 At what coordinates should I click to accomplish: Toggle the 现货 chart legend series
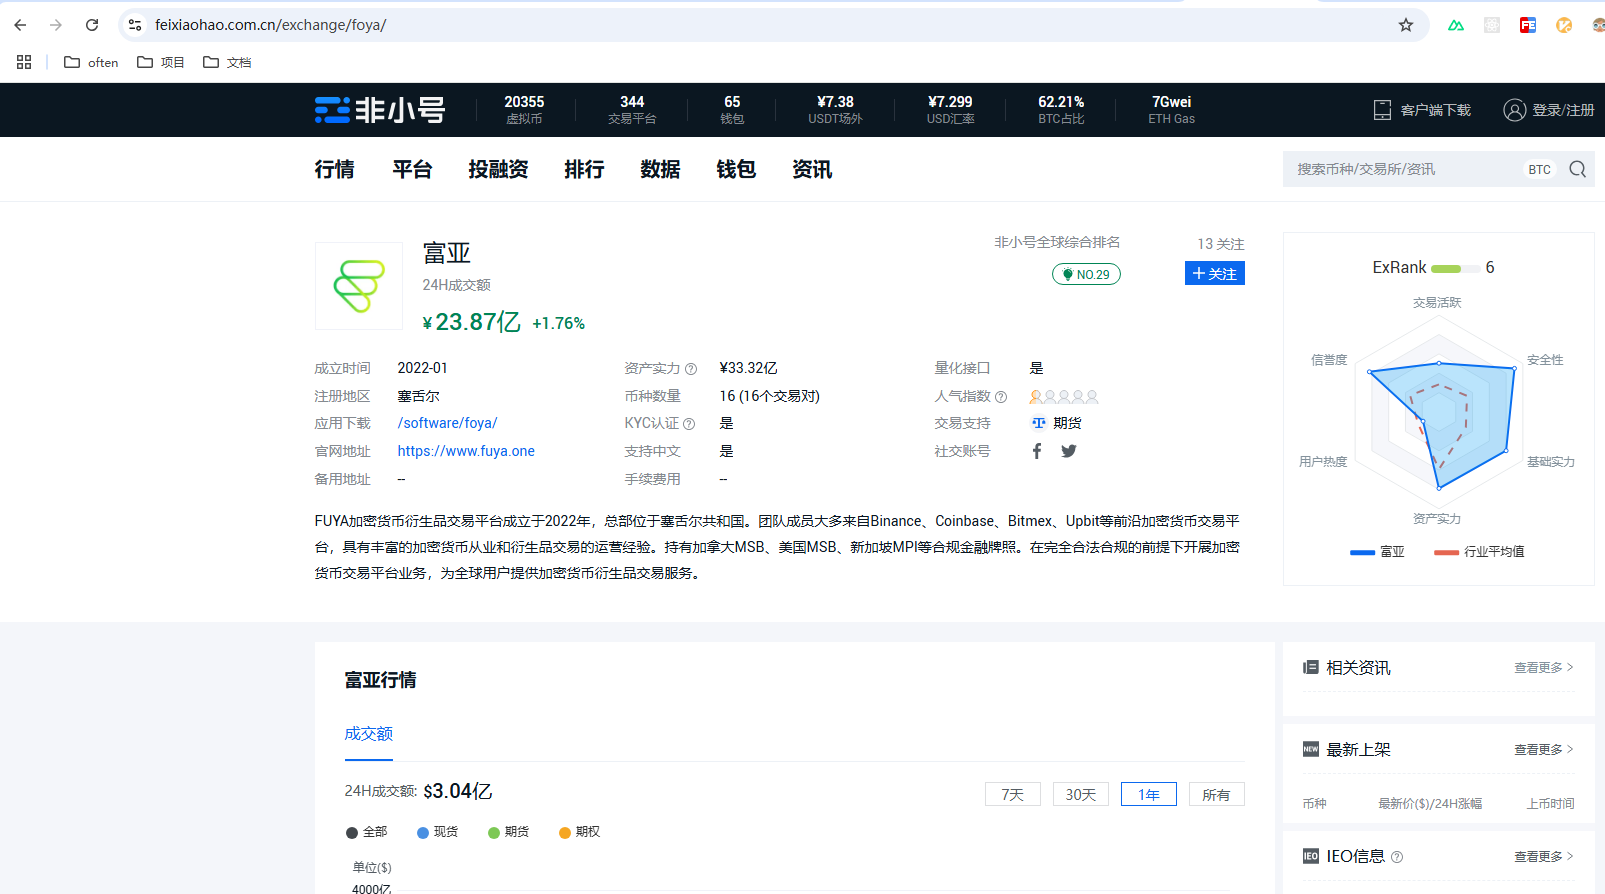pos(437,832)
